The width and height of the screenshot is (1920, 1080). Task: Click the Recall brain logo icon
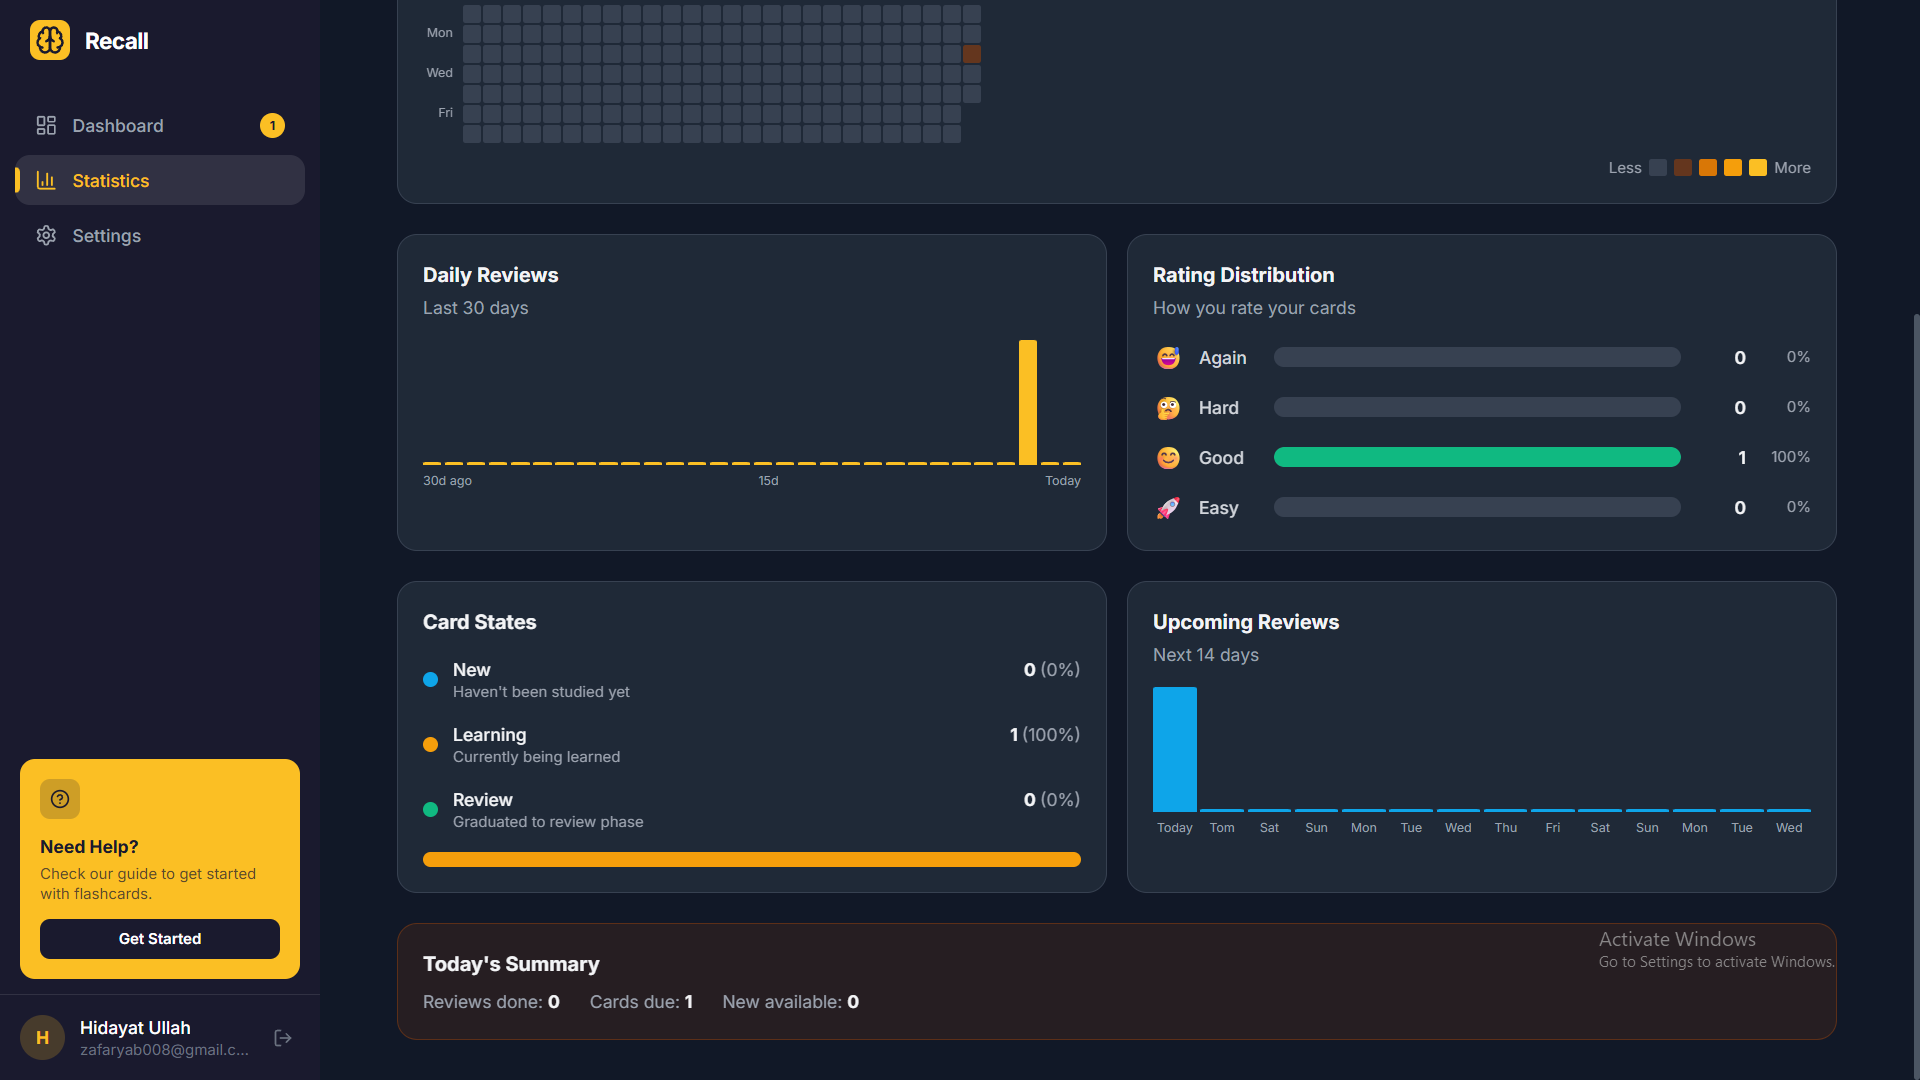coord(50,41)
